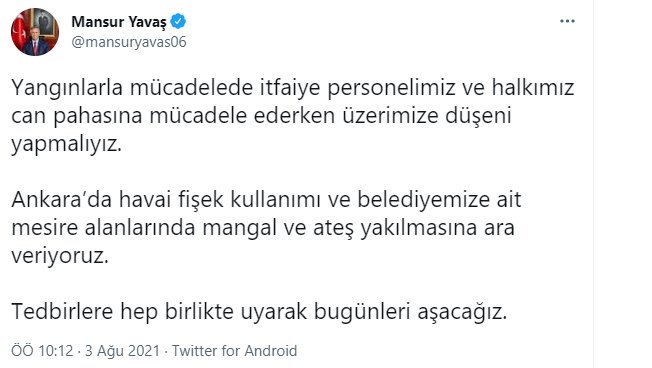This screenshot has height=368, width=652.
Task: Click the word Tedbirlere in the last line
Action: click(62, 311)
